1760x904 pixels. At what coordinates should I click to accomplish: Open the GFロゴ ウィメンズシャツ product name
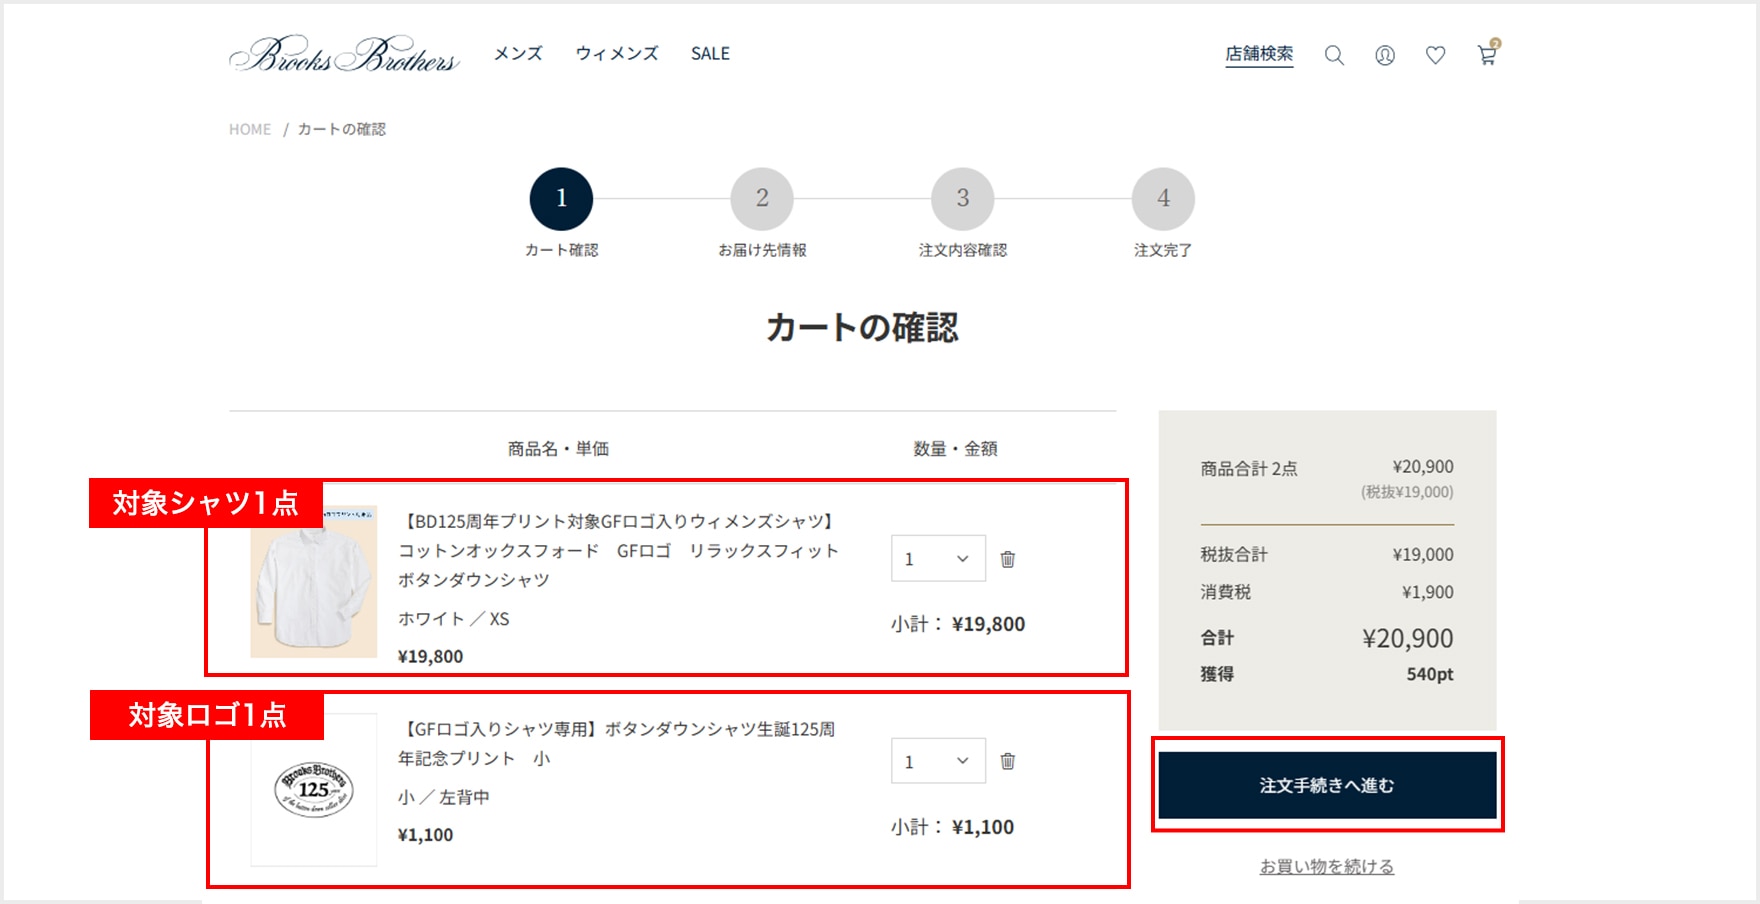[x=619, y=550]
